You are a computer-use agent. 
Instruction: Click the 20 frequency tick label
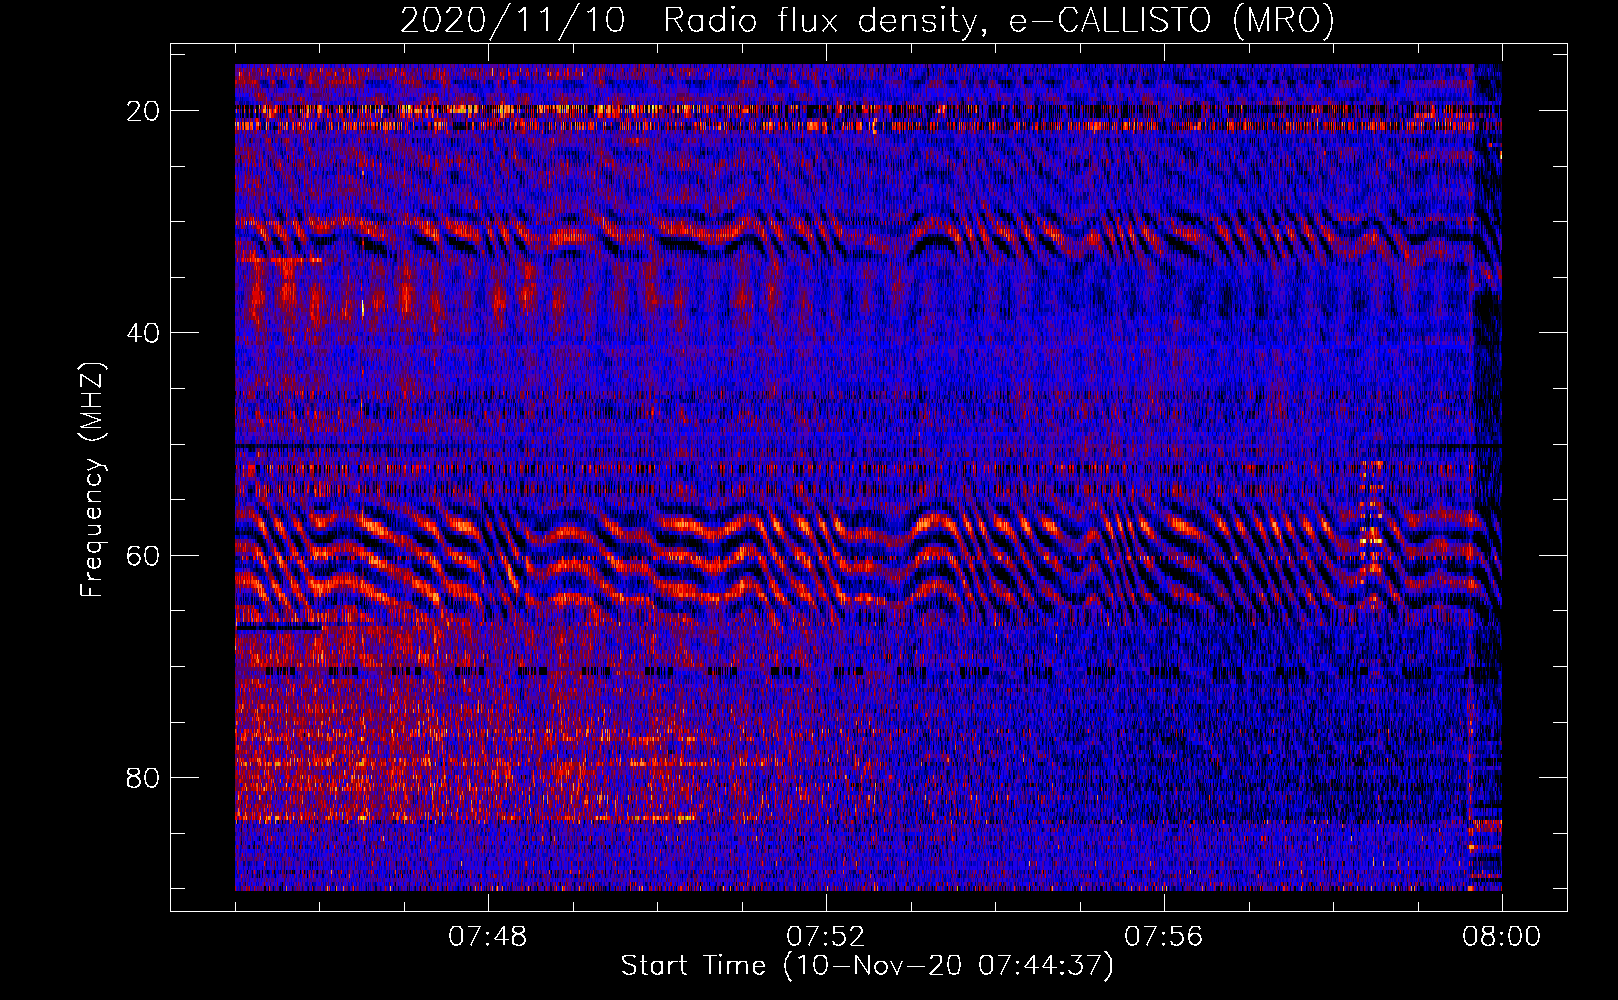pyautogui.click(x=144, y=111)
